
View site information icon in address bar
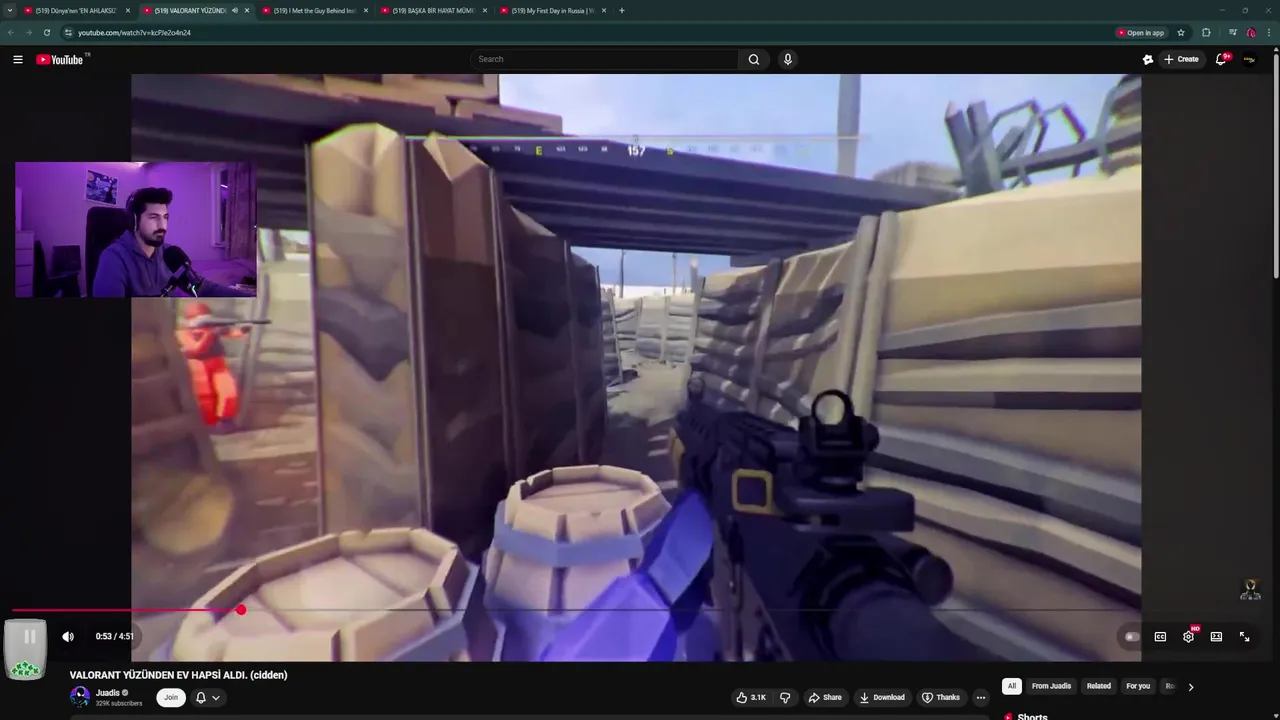[69, 32]
